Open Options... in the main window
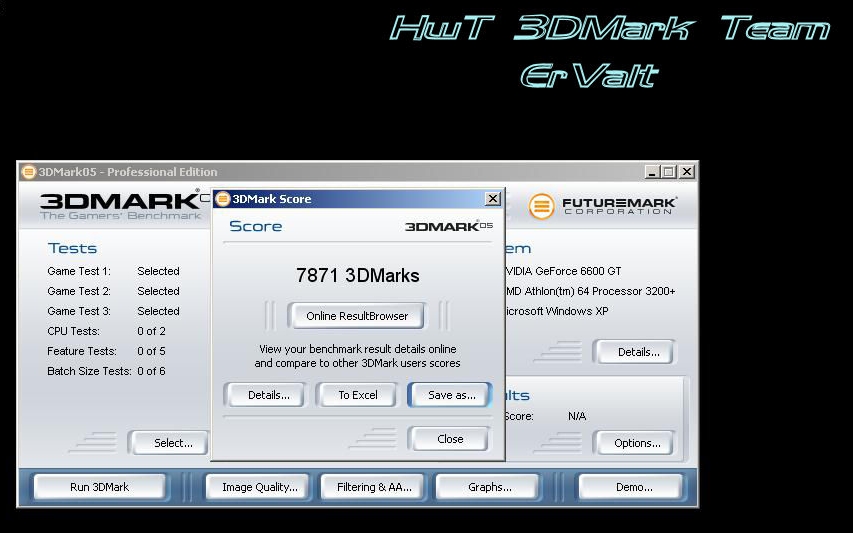The height and width of the screenshot is (533, 853). pos(636,443)
